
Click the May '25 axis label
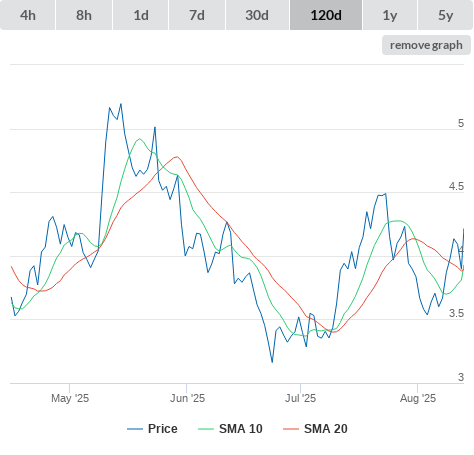70,398
